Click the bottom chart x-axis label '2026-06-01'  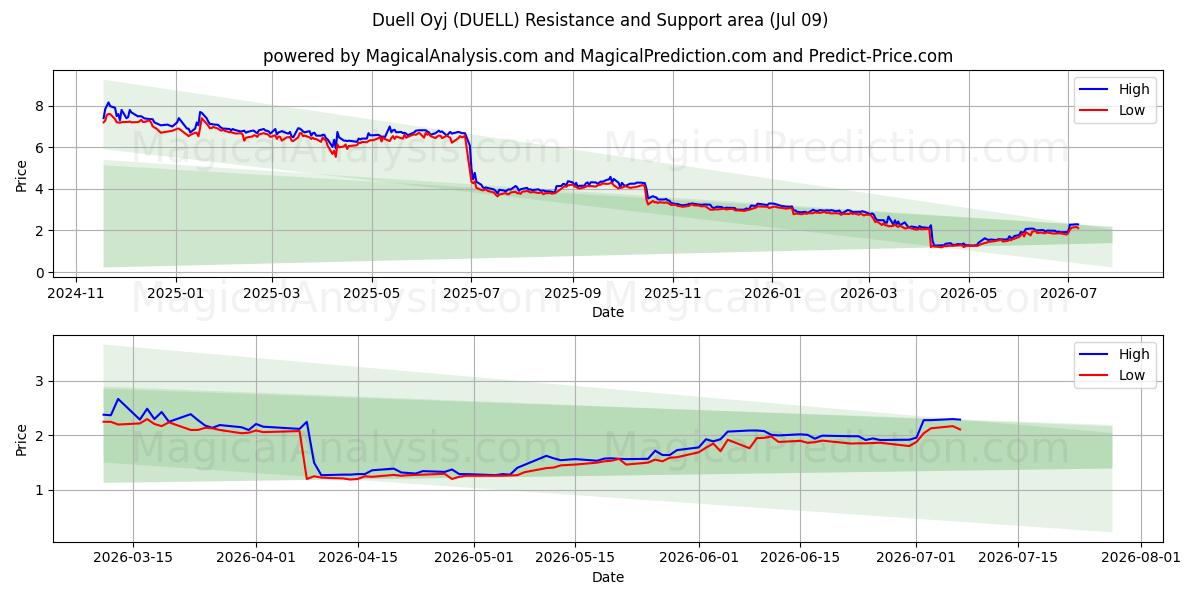pos(700,560)
